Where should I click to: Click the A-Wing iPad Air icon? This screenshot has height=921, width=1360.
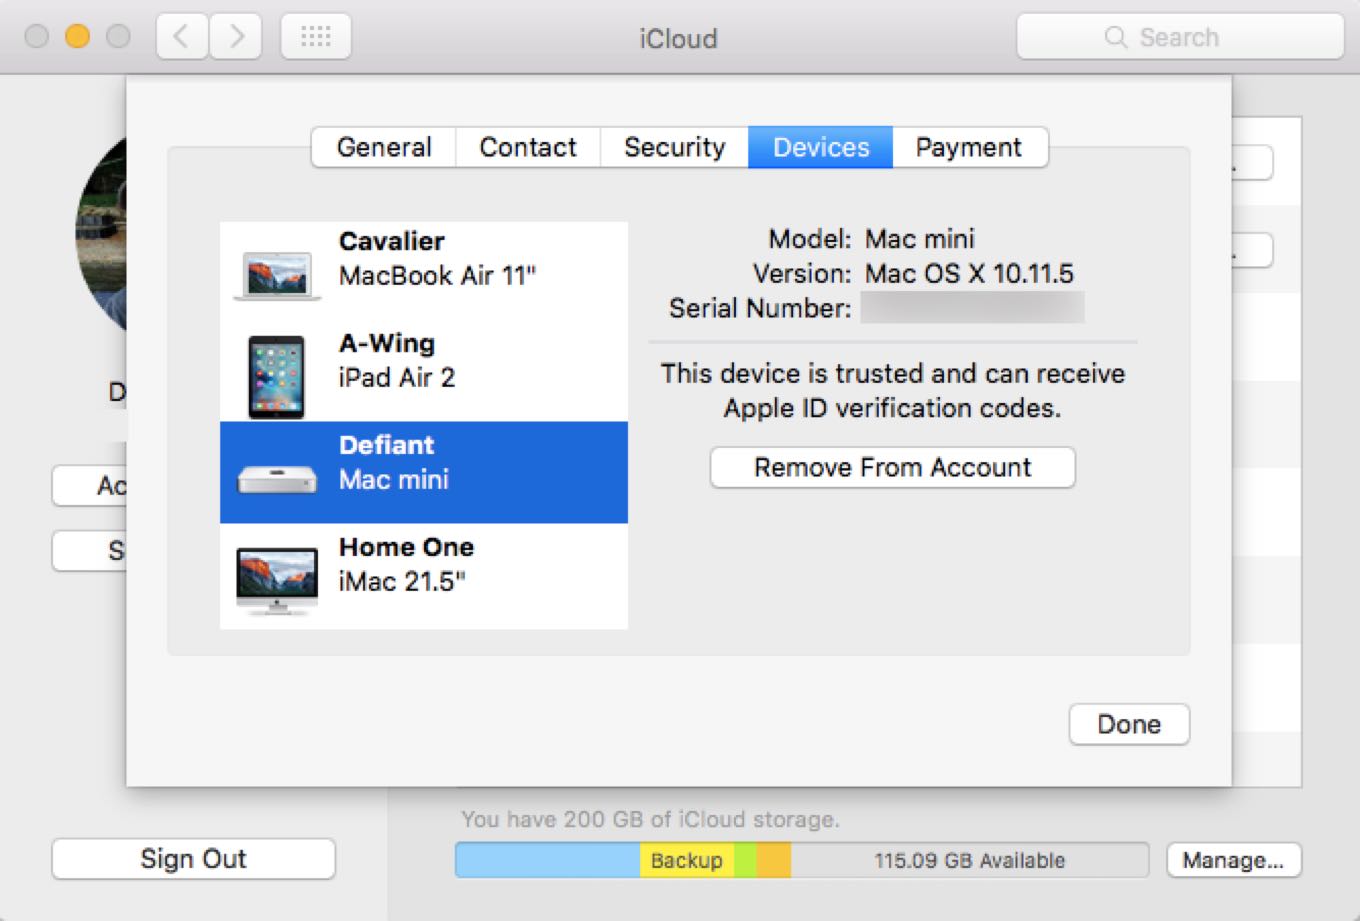pyautogui.click(x=276, y=376)
